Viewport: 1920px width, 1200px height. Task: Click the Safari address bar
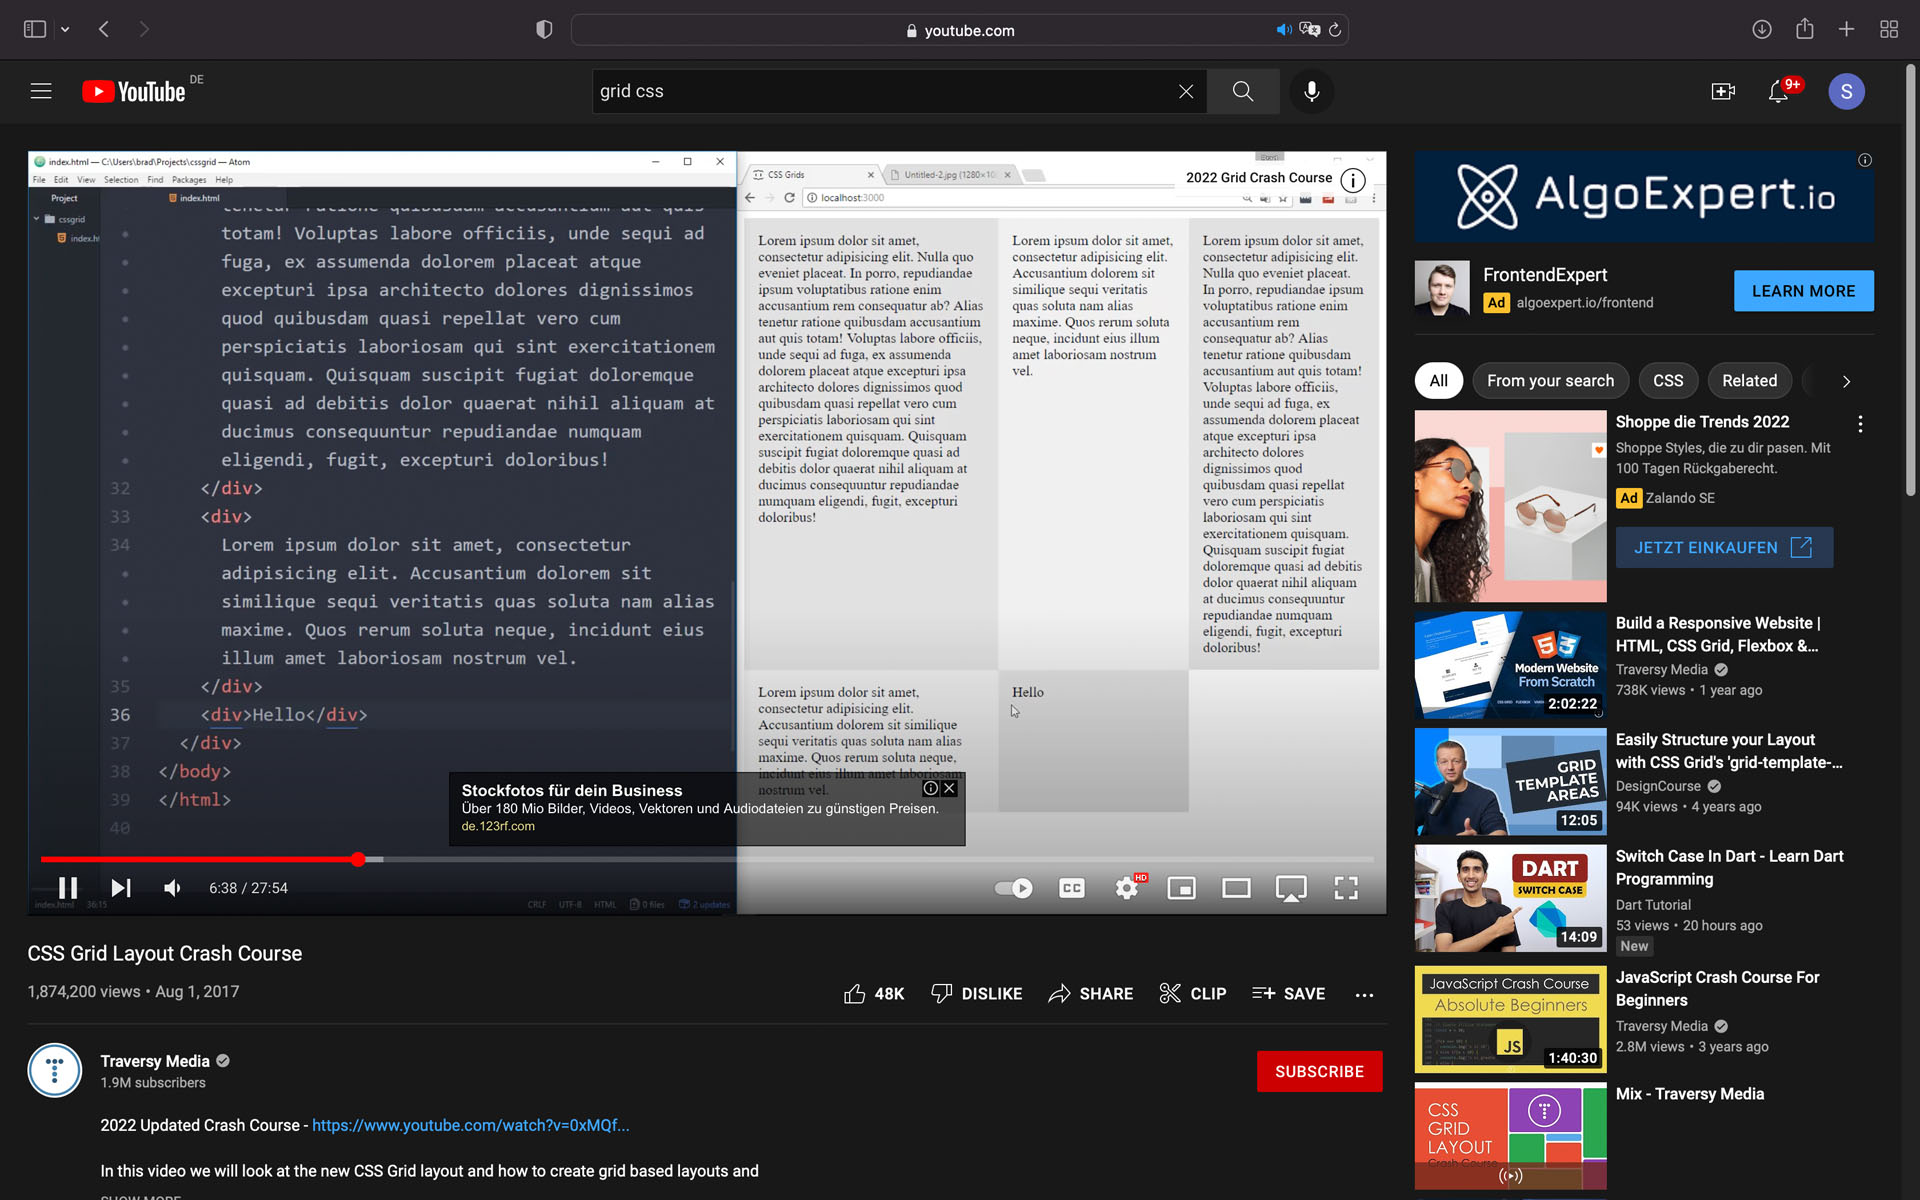960,30
